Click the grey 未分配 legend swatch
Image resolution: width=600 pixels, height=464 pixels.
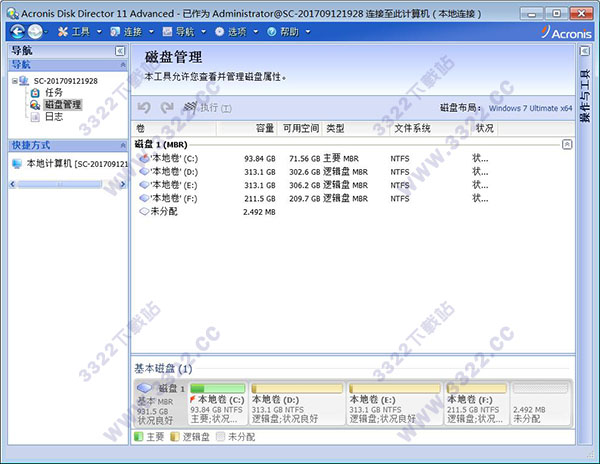(220, 437)
